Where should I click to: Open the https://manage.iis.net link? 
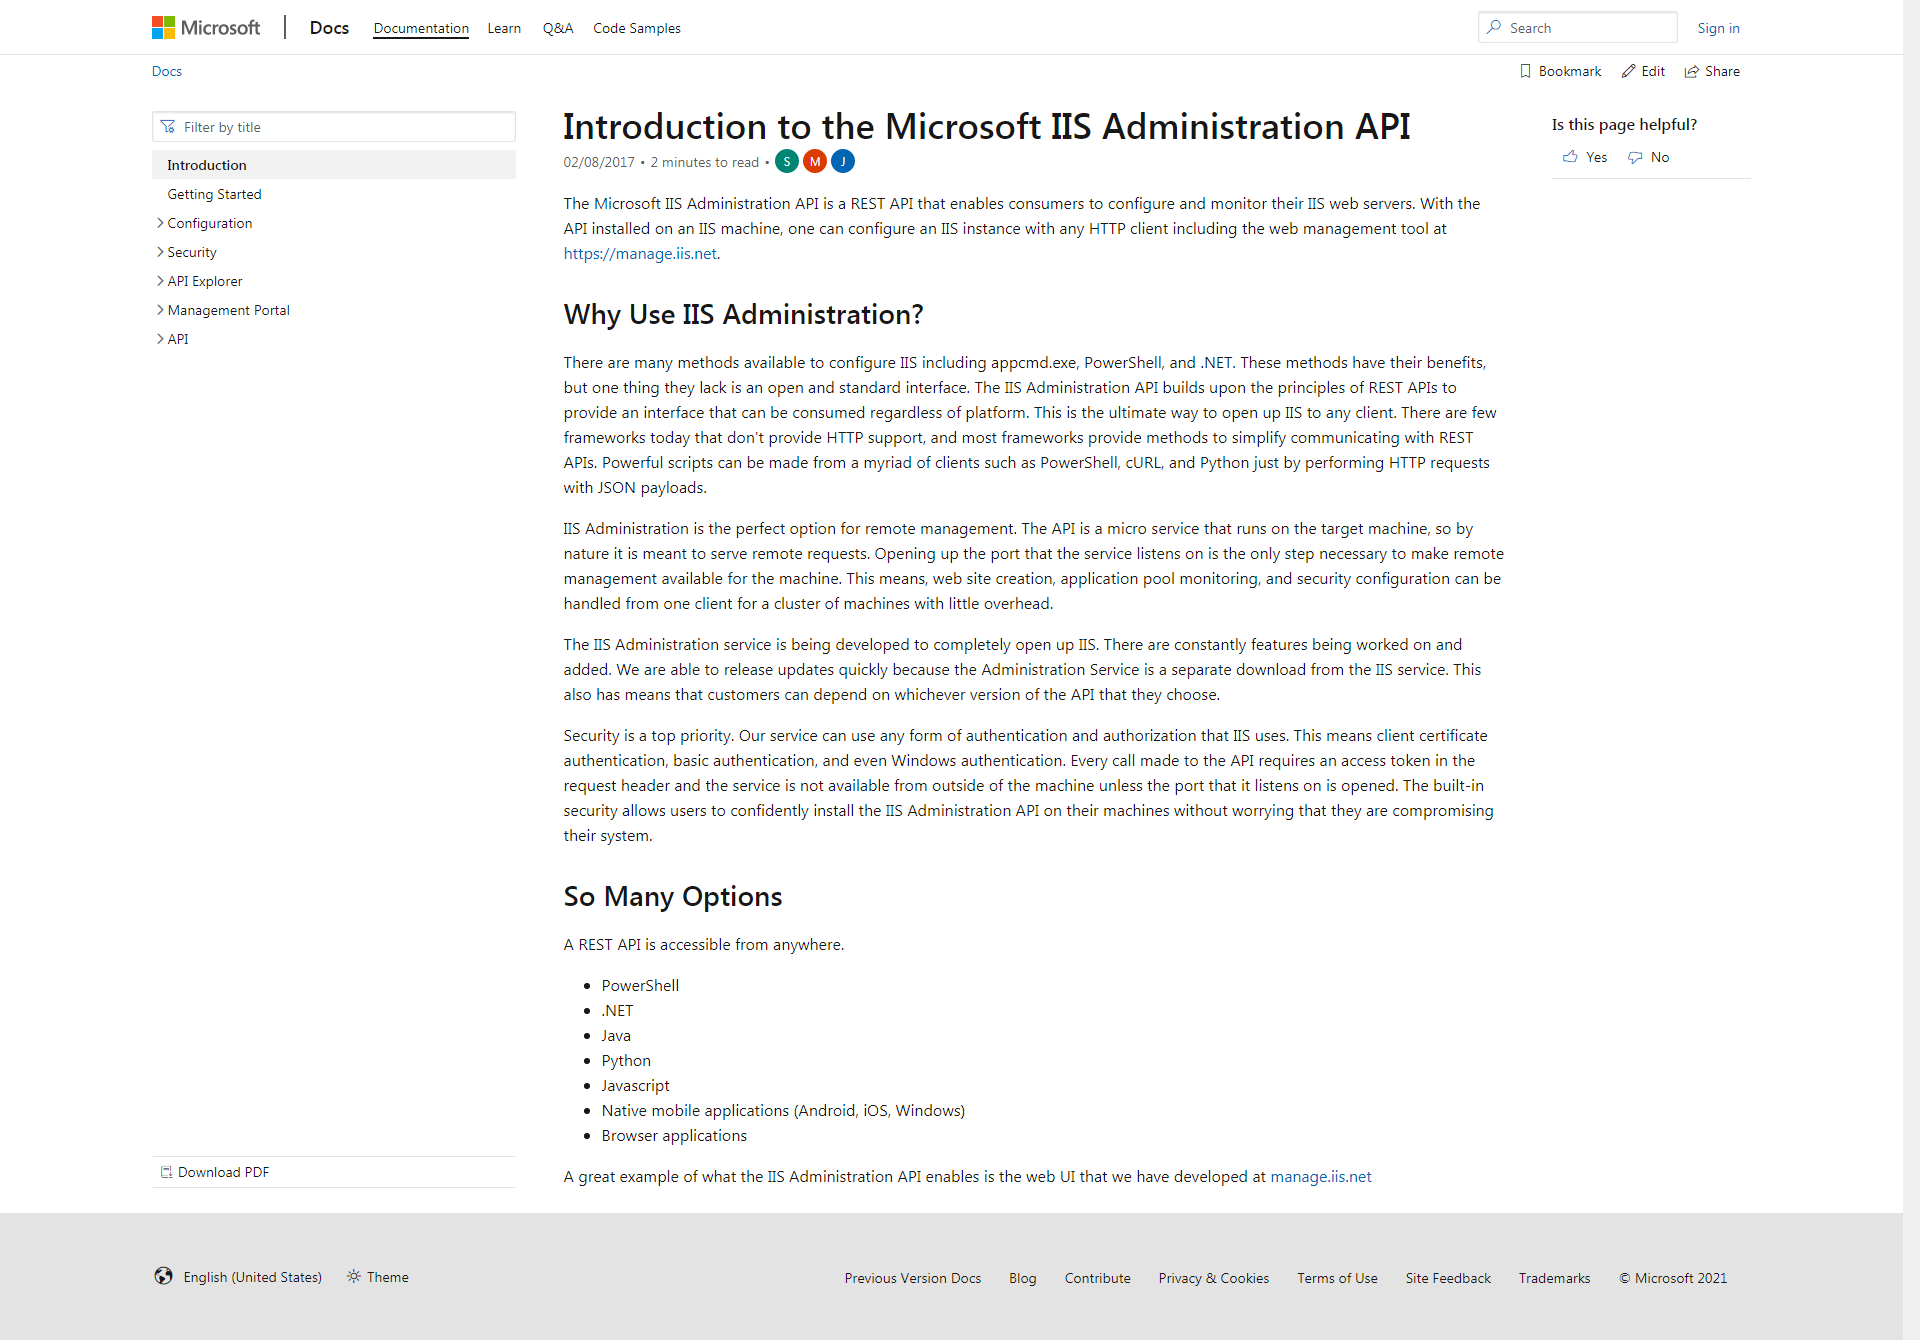click(639, 254)
